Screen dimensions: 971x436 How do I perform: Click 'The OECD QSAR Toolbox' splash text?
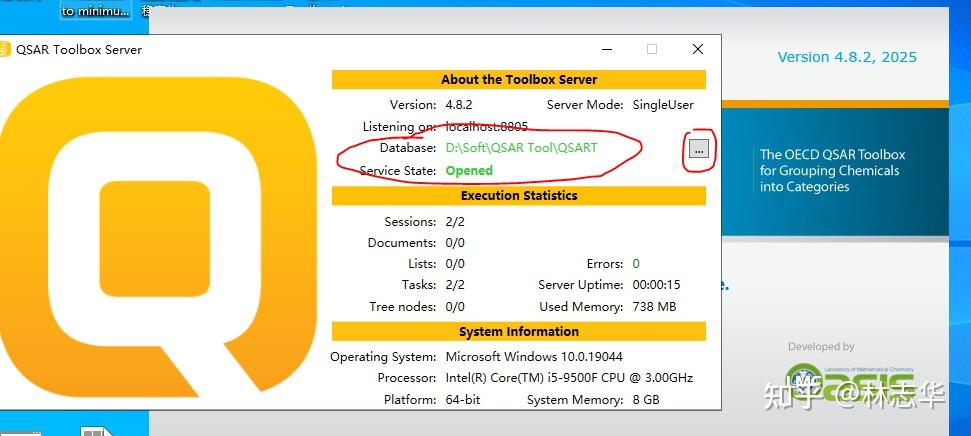(832, 155)
